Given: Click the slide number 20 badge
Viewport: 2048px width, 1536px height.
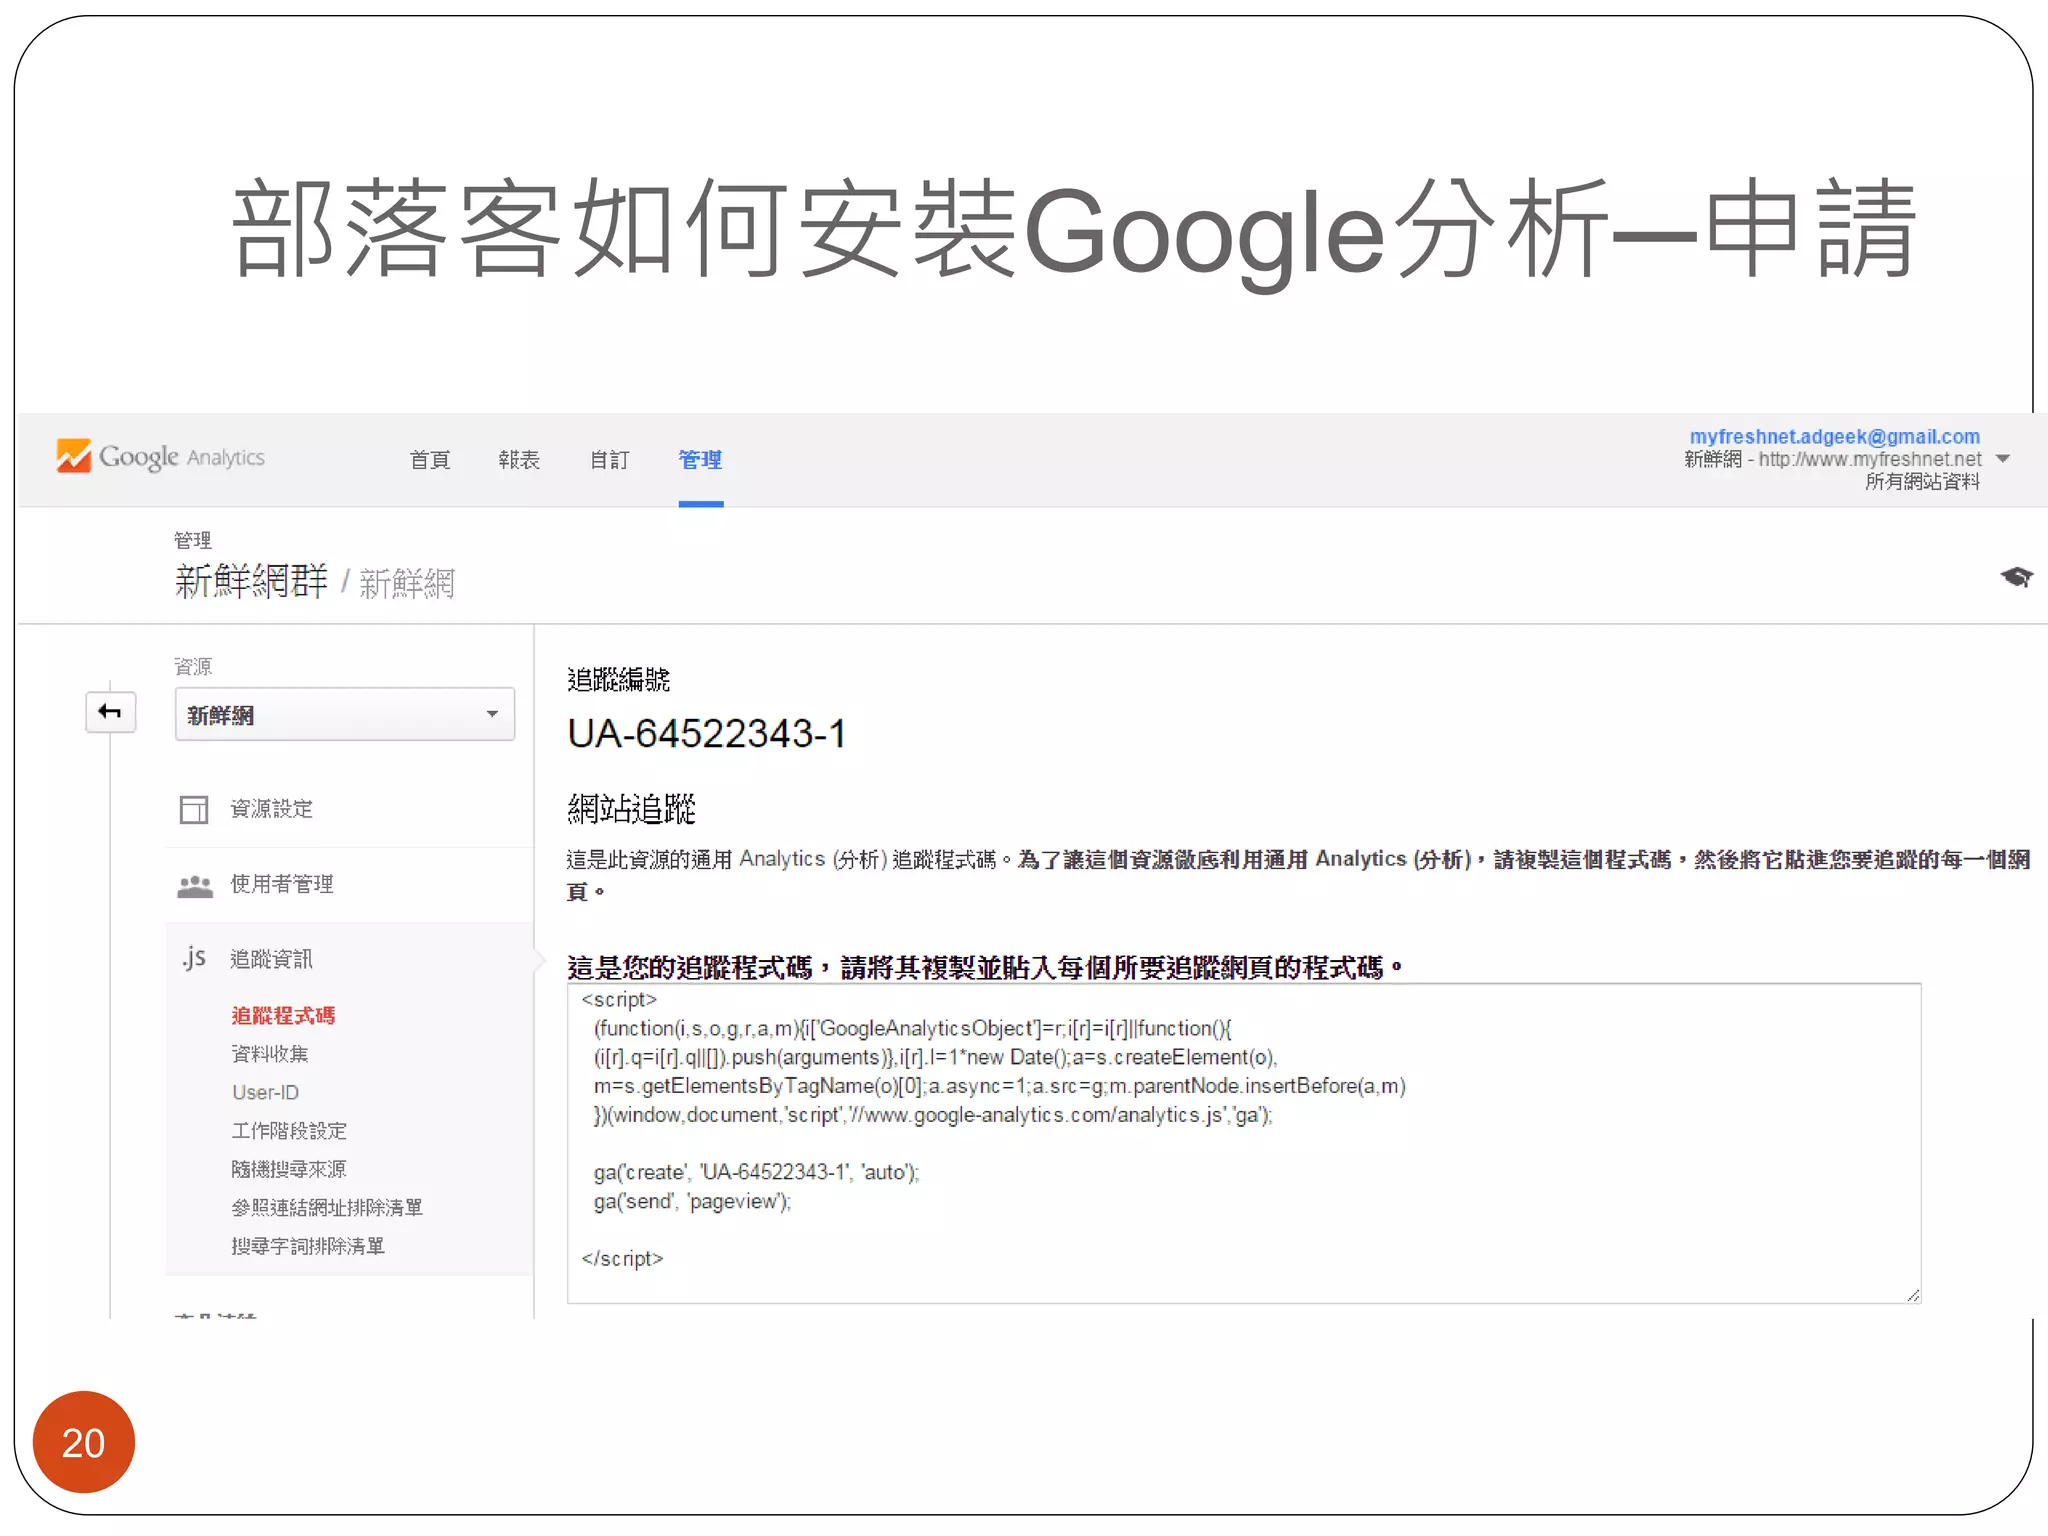Looking at the screenshot, I should (x=83, y=1442).
